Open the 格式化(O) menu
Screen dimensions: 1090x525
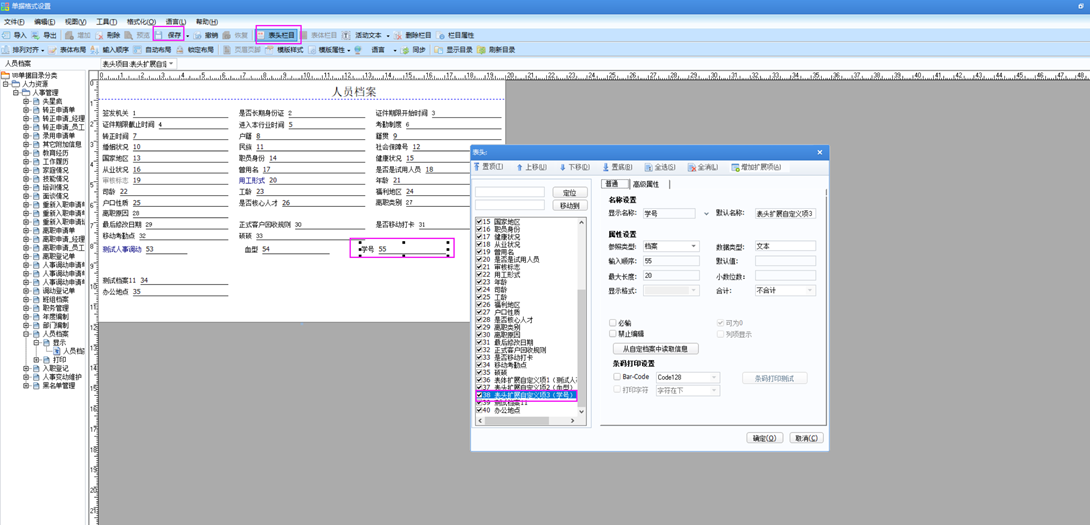click(141, 22)
